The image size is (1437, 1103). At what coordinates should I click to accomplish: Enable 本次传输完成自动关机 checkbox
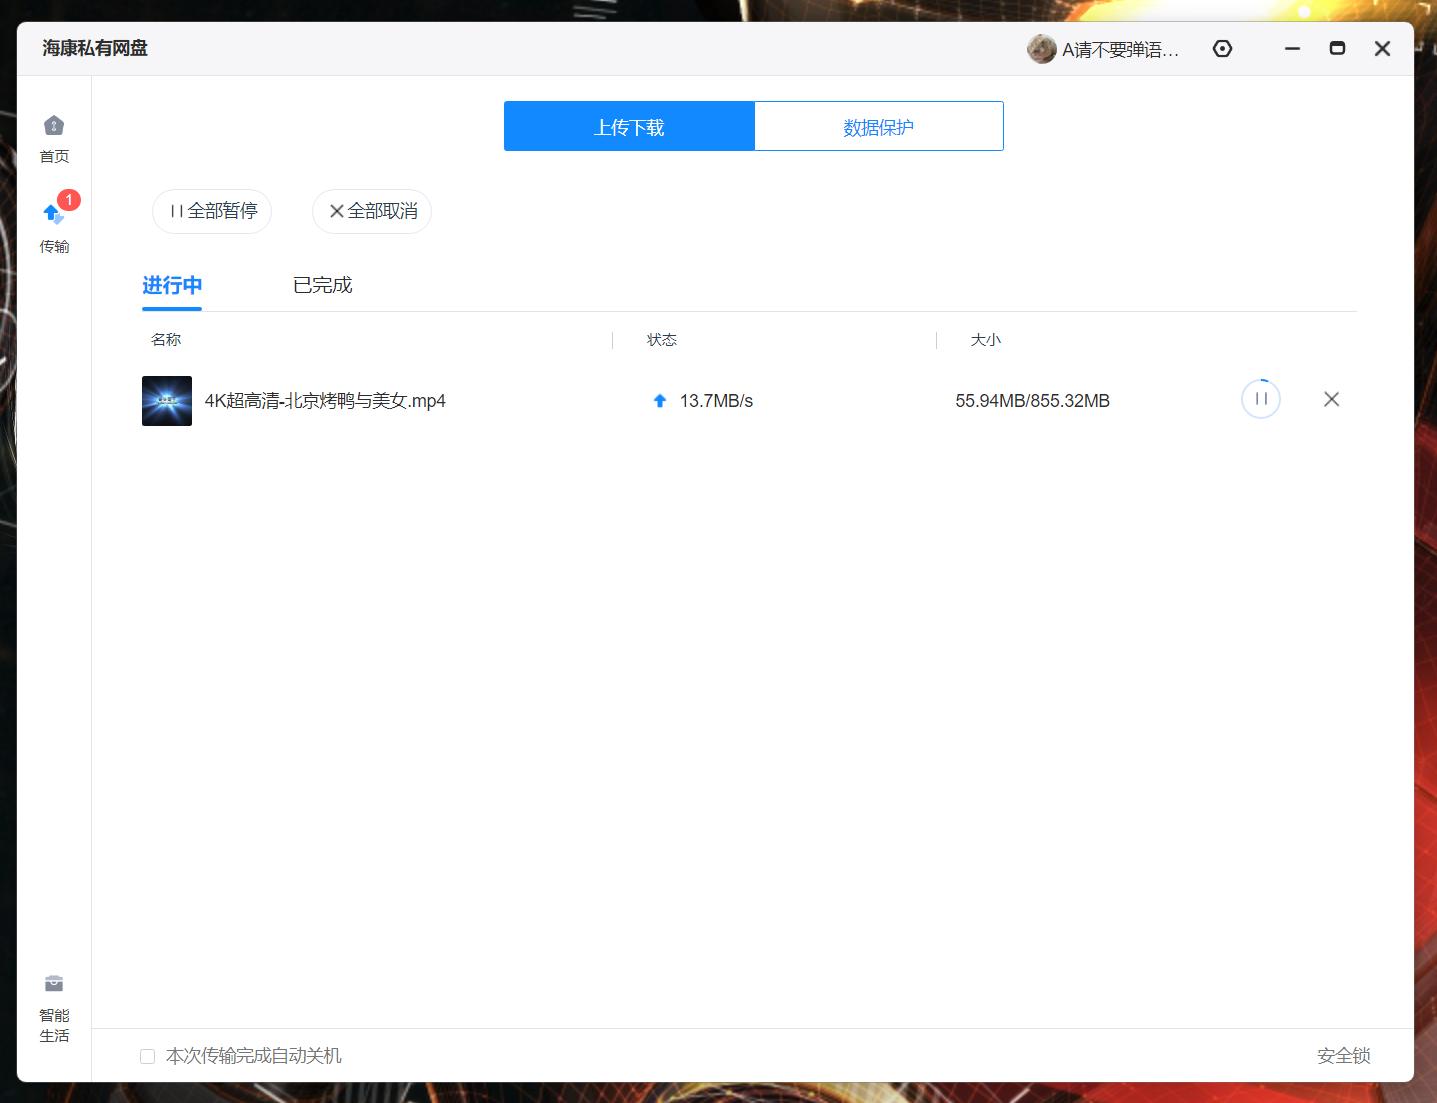[x=148, y=1056]
